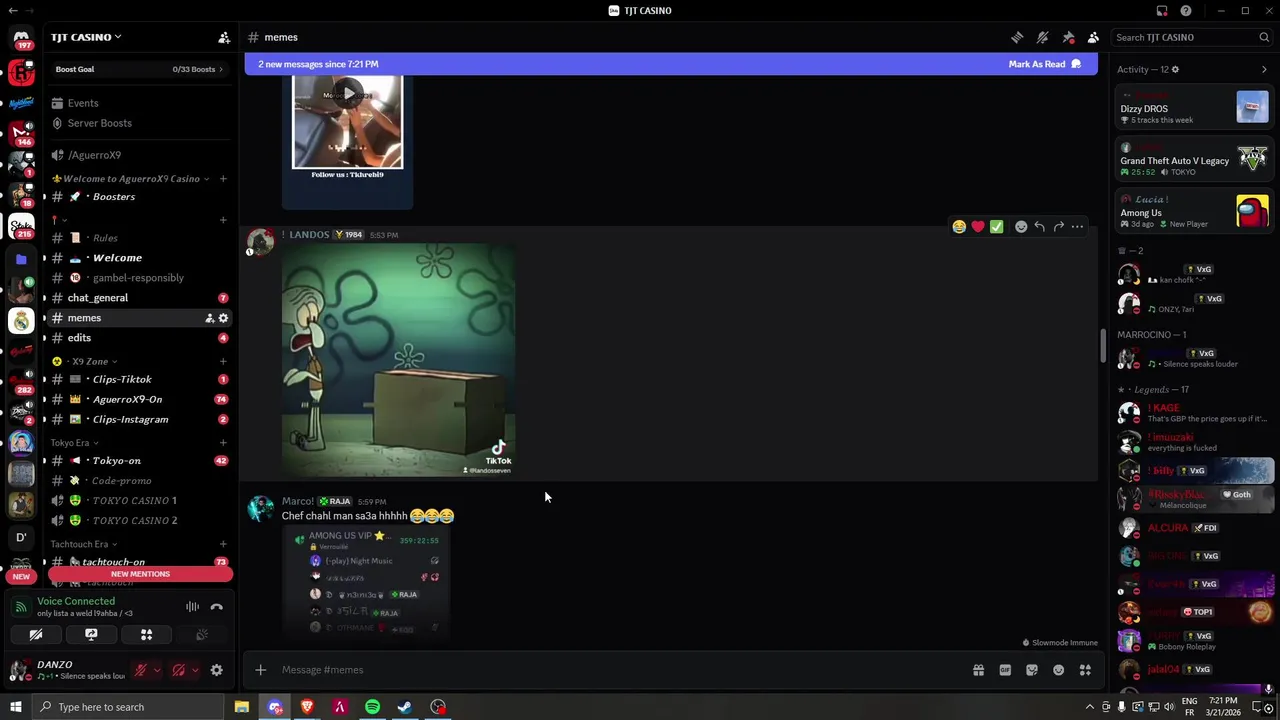Open the Squidward TikTok video thumbnail
The image size is (1280, 720).
[398, 360]
